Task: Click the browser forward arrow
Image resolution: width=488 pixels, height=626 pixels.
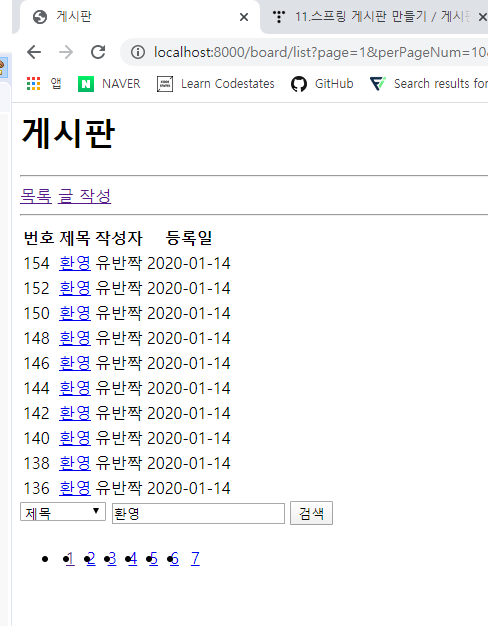Action: (x=66, y=52)
